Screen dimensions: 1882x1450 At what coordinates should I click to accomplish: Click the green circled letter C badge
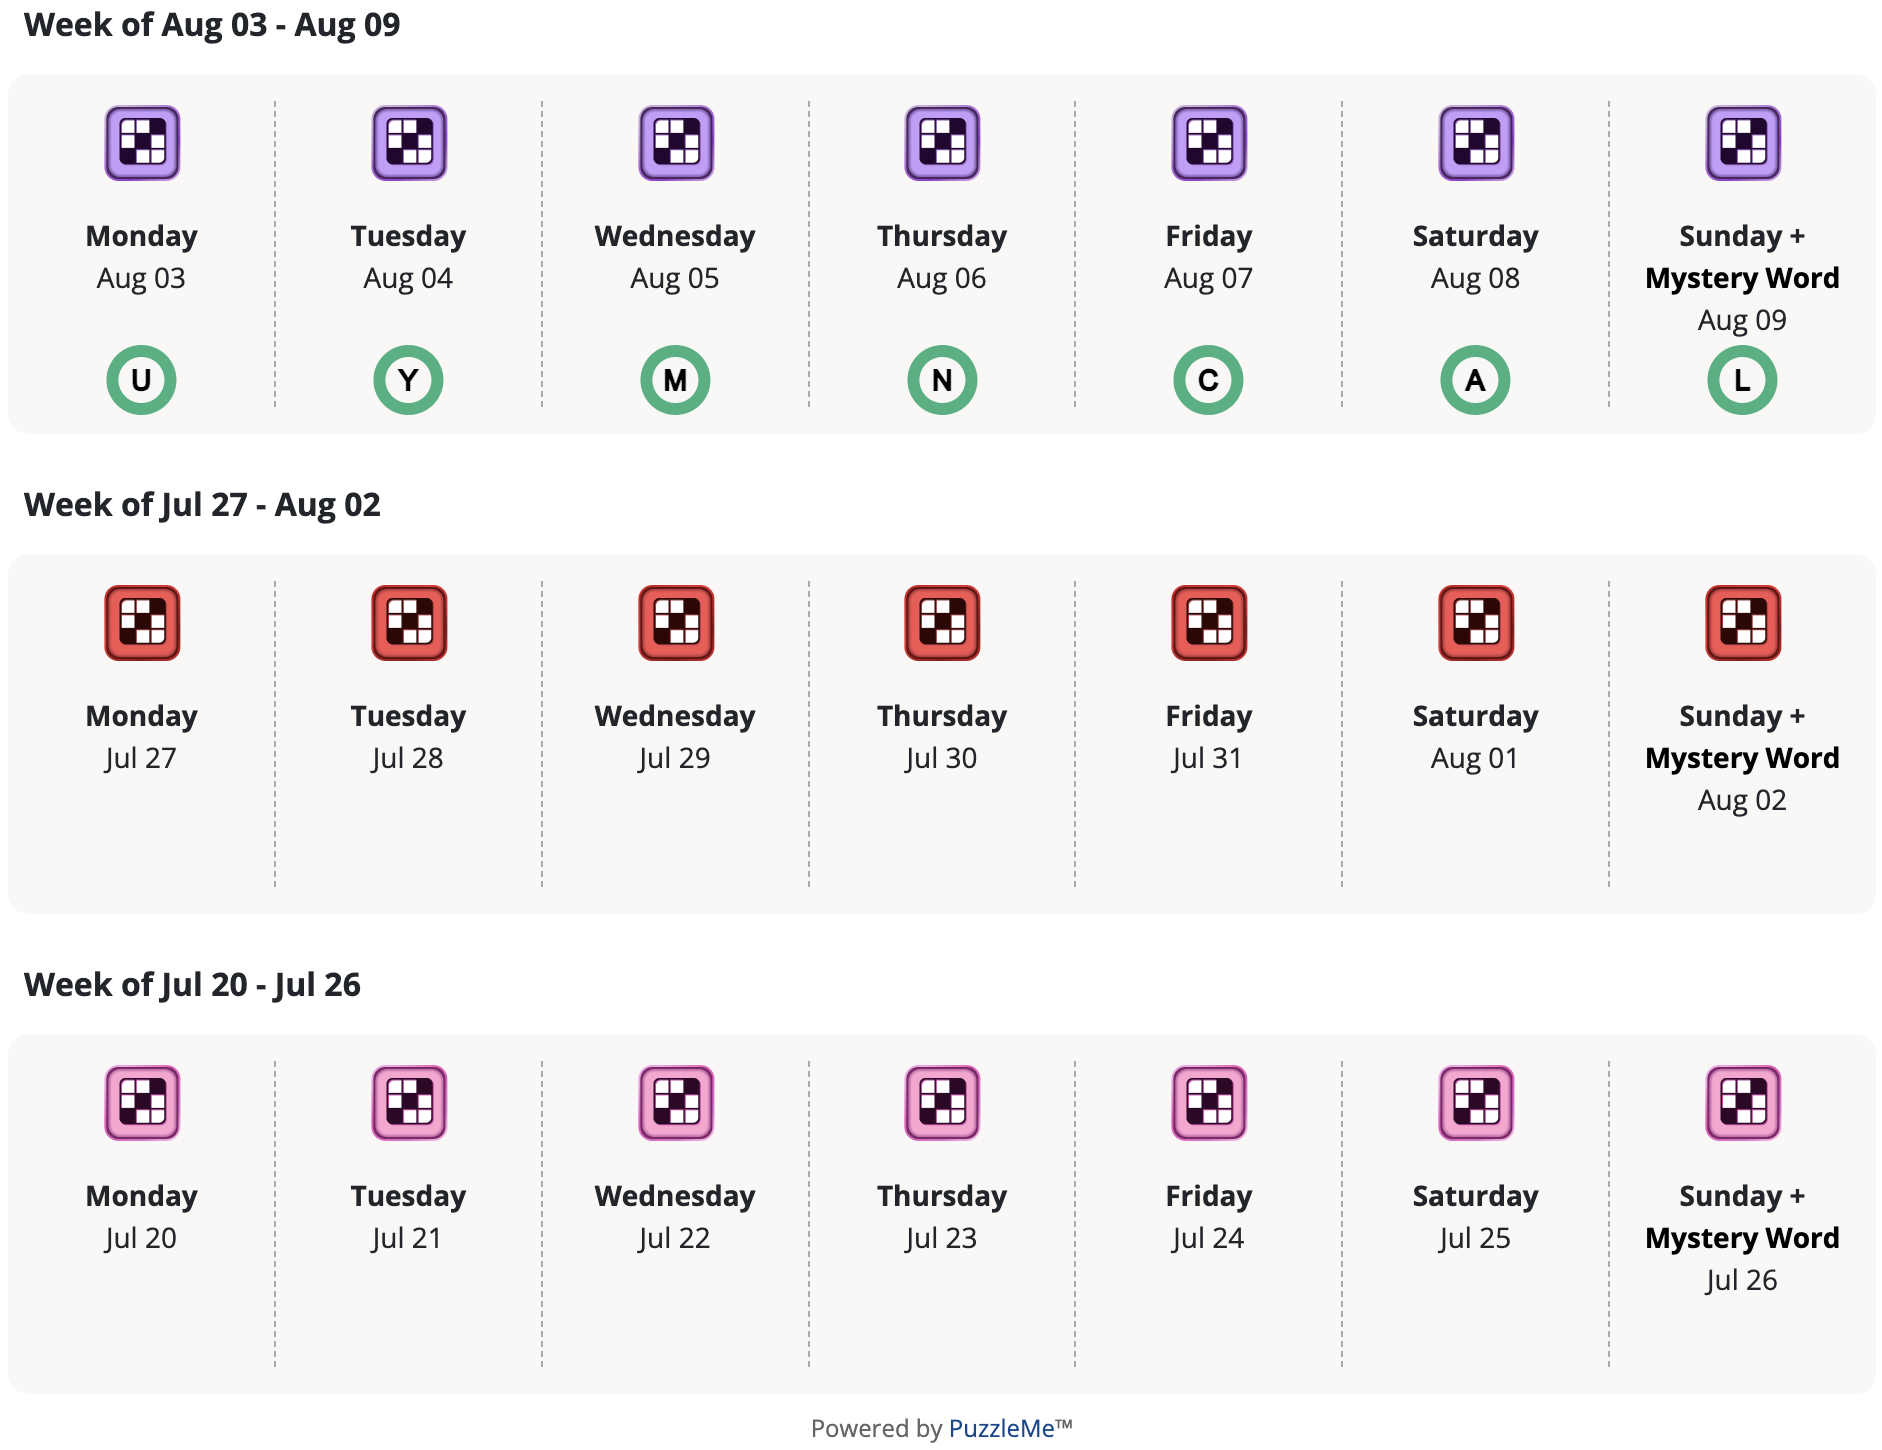pyautogui.click(x=1208, y=380)
